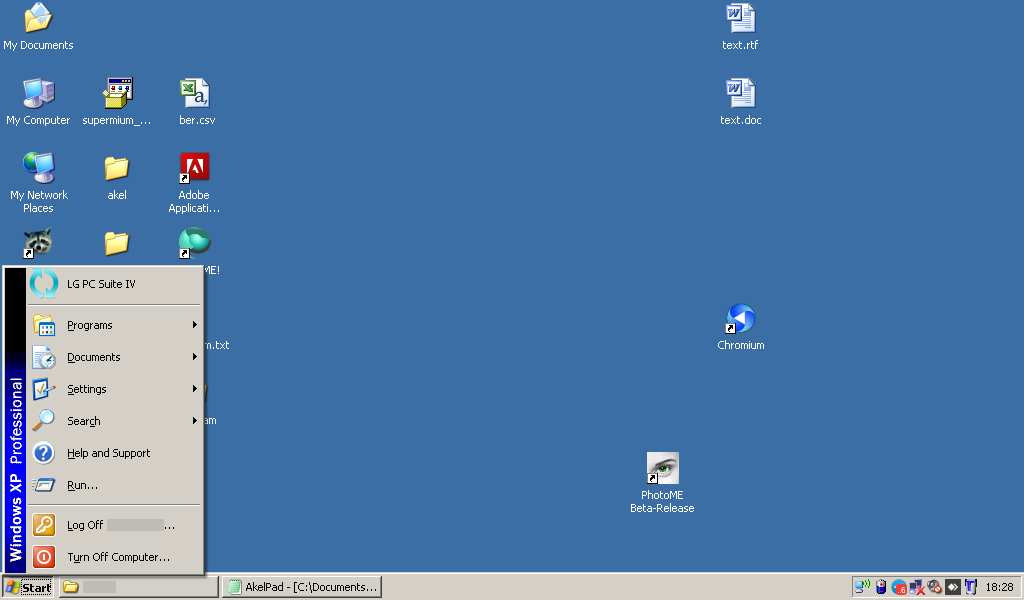
Task: Select the Chromium shortcut icon
Action: 741,319
